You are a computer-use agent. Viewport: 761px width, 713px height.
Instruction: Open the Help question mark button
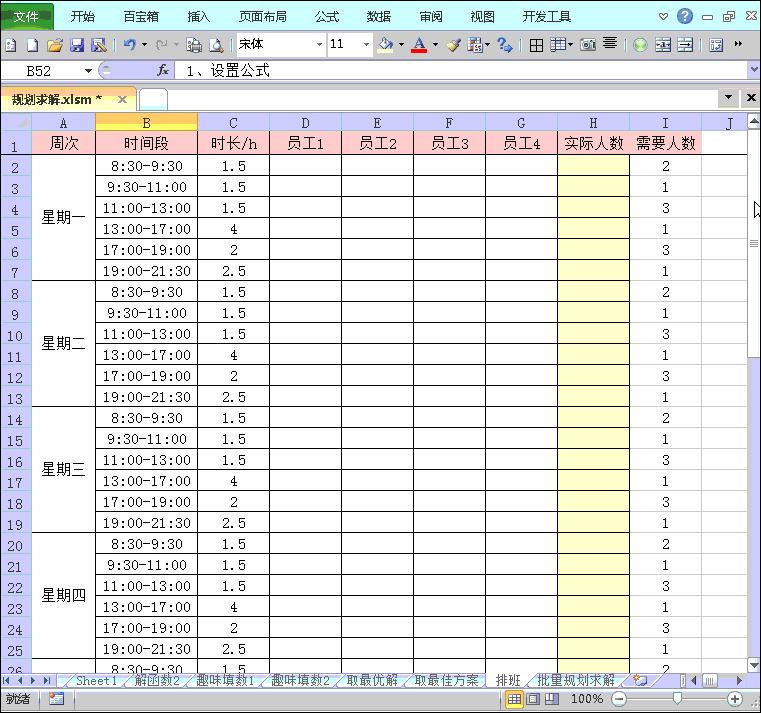(685, 17)
